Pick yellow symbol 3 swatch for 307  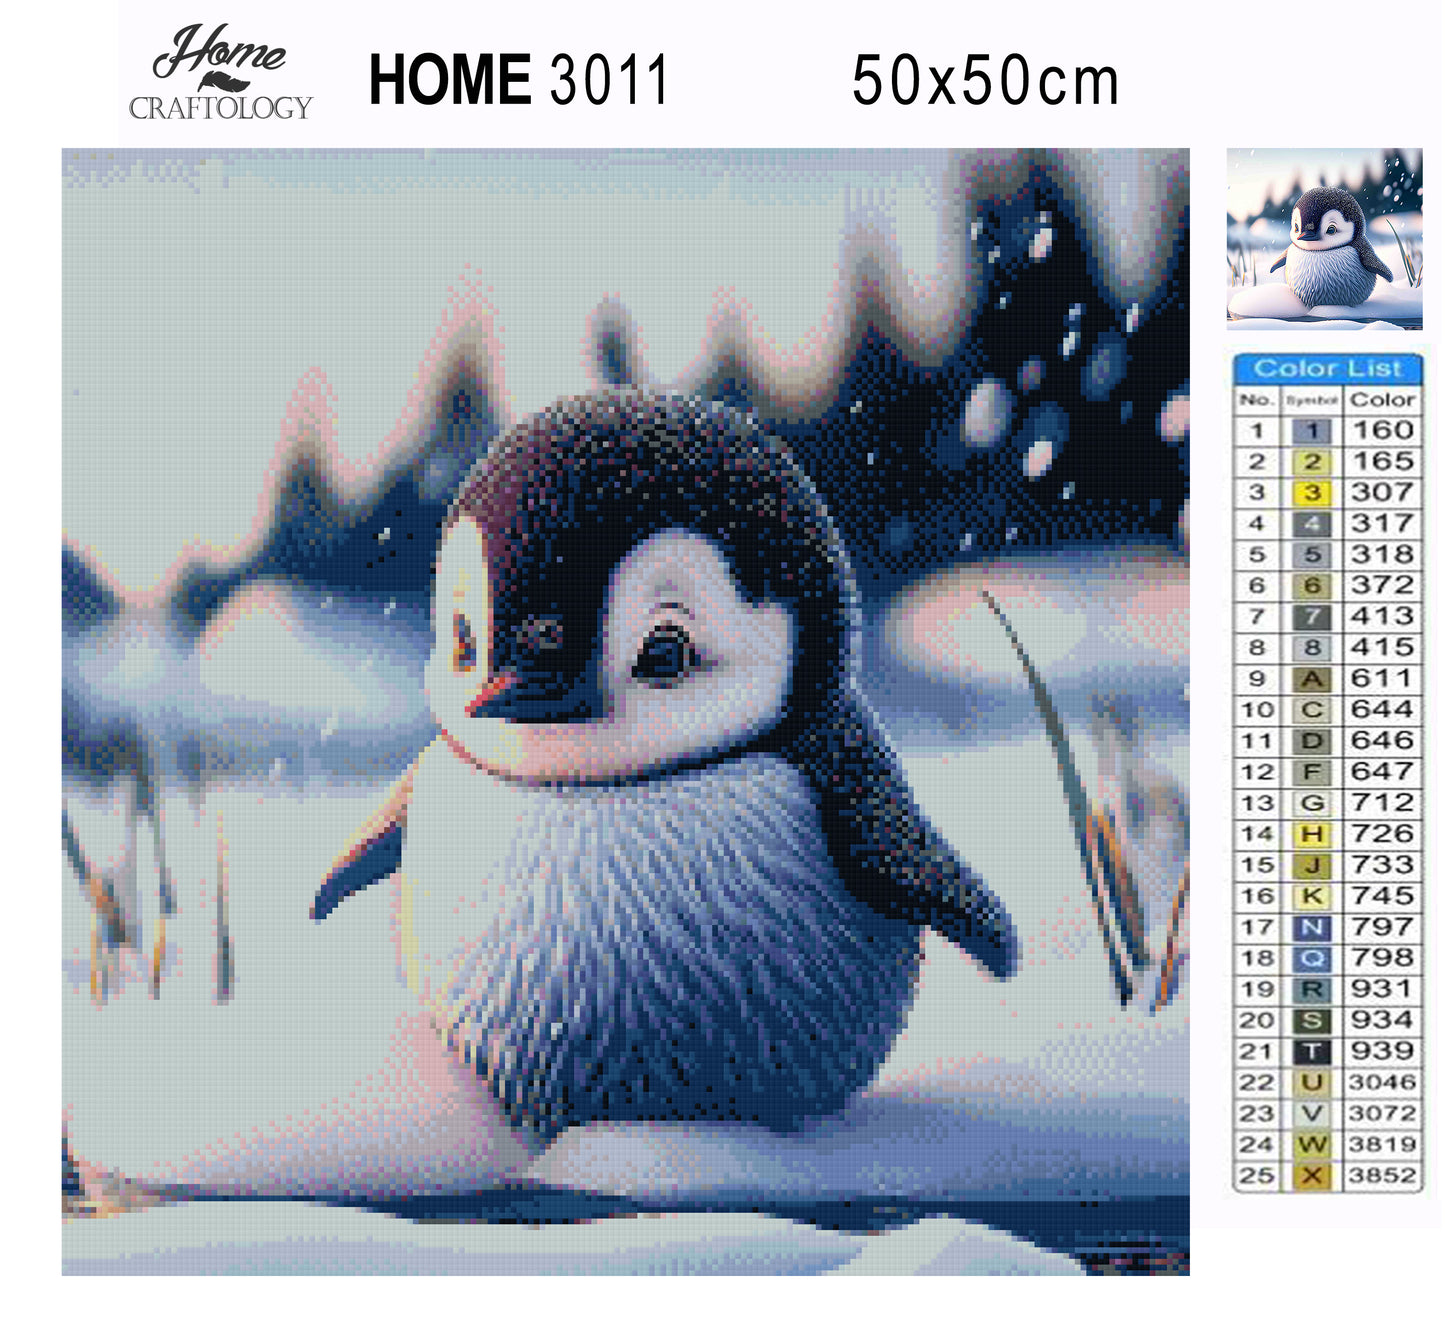1312,493
